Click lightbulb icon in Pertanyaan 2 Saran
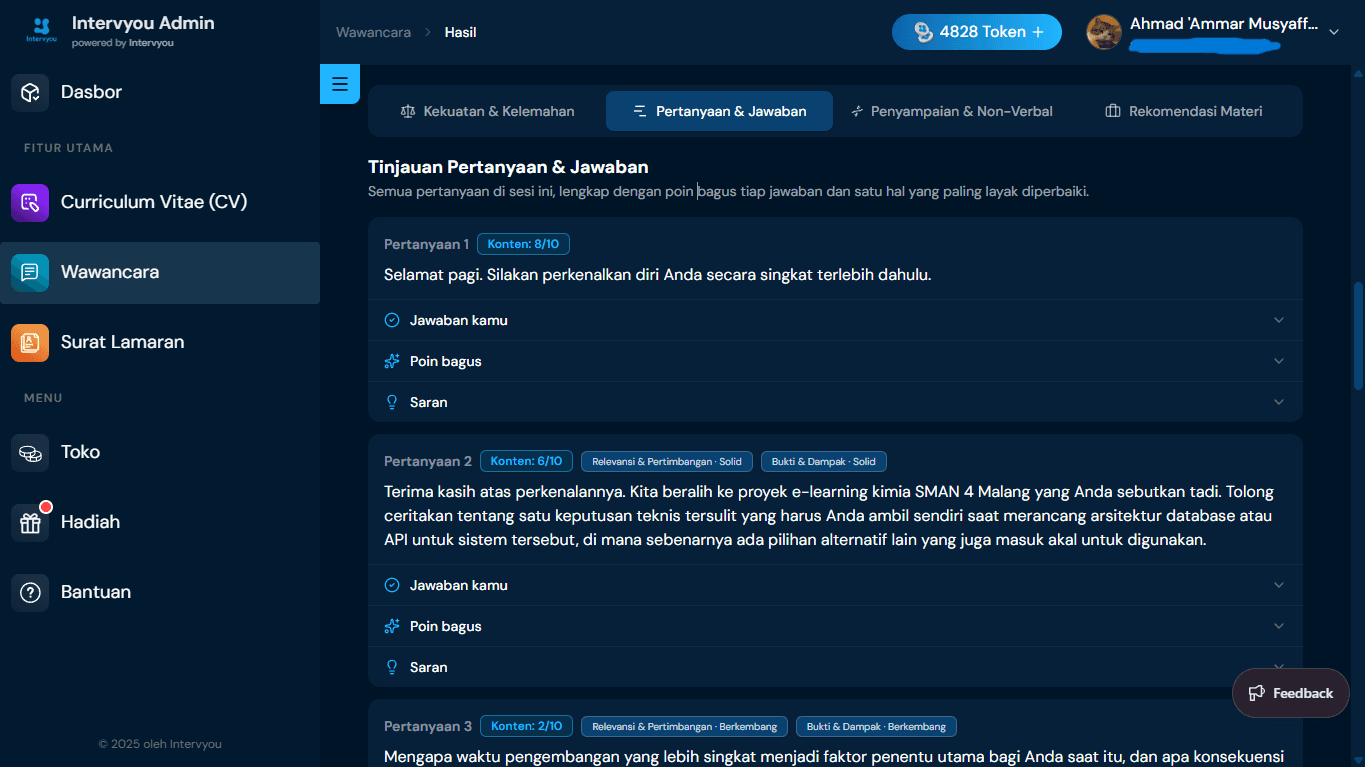The image size is (1365, 767). 392,667
